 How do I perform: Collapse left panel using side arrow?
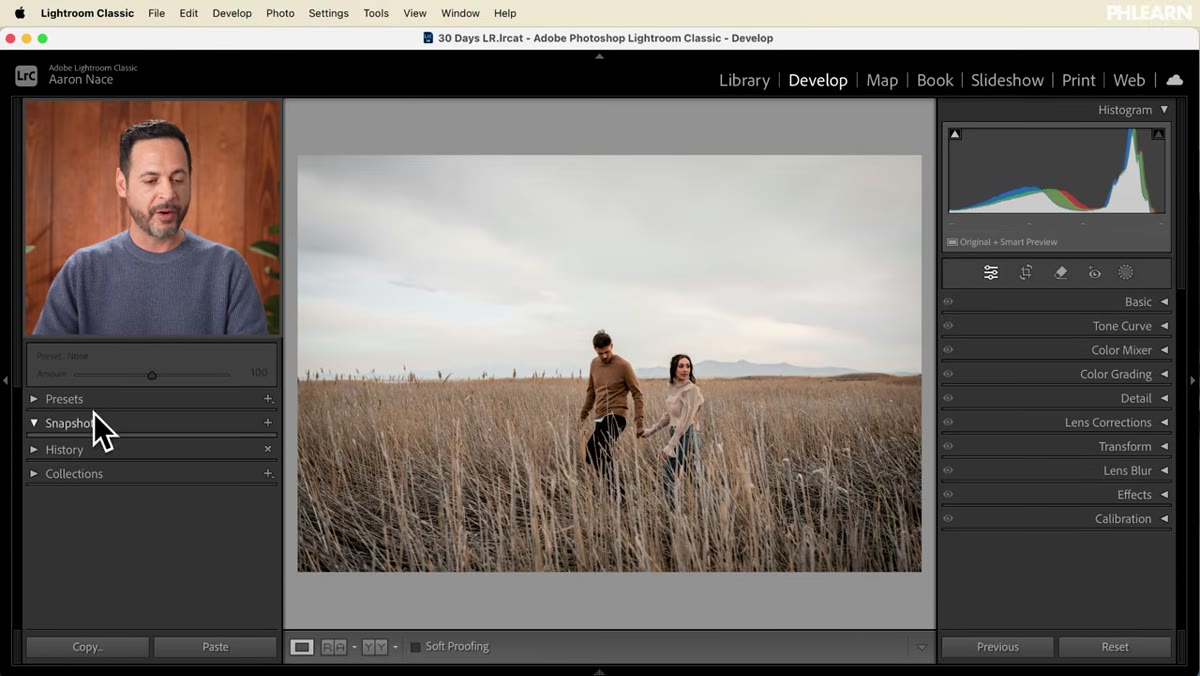(x=5, y=380)
